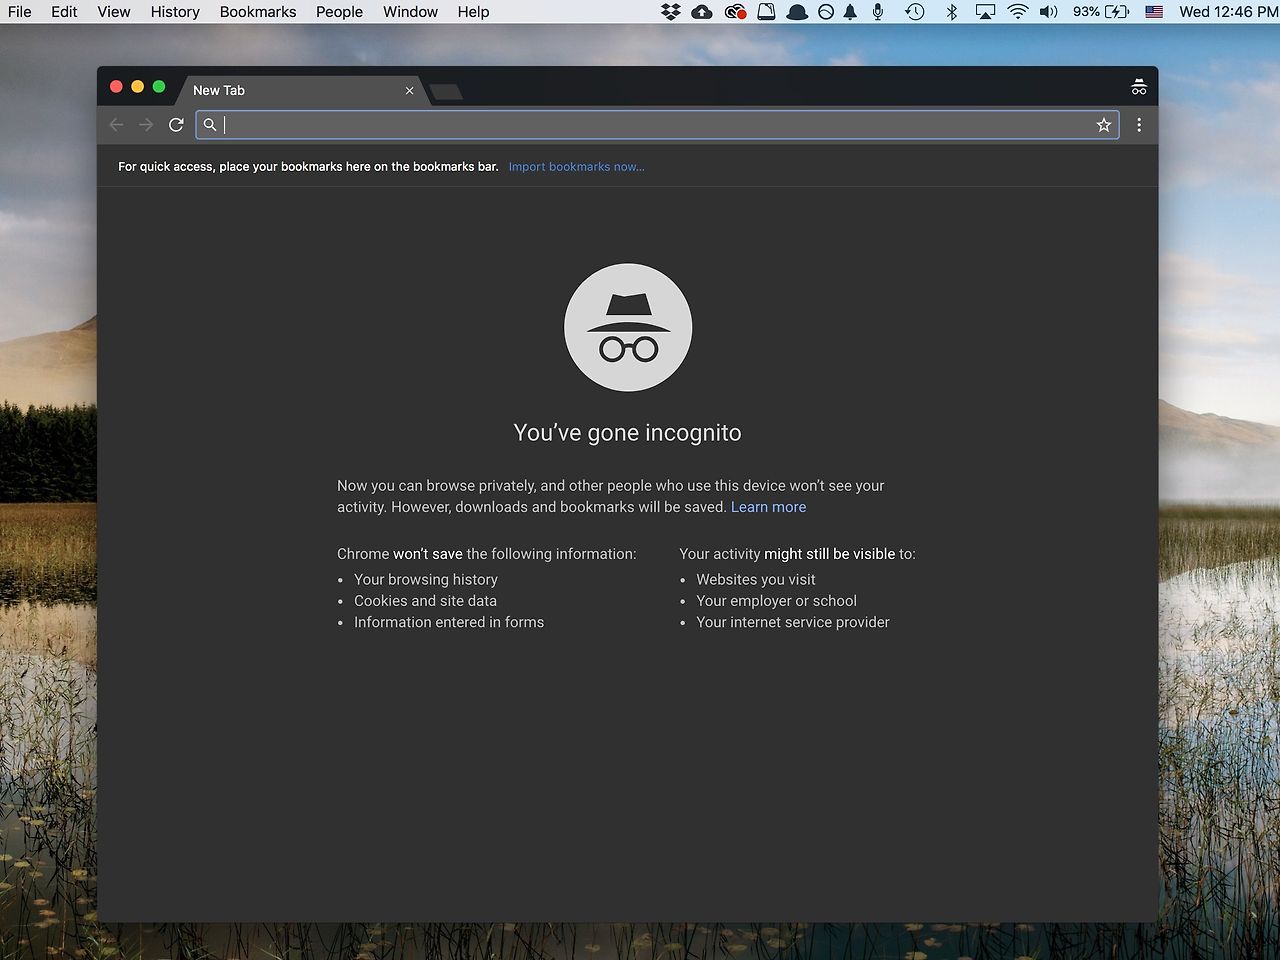The height and width of the screenshot is (960, 1280).
Task: Open the Window menu
Action: [x=410, y=12]
